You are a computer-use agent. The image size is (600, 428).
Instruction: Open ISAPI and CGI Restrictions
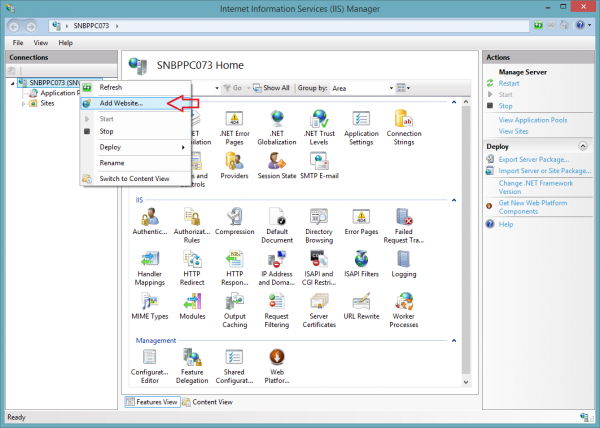pos(319,268)
